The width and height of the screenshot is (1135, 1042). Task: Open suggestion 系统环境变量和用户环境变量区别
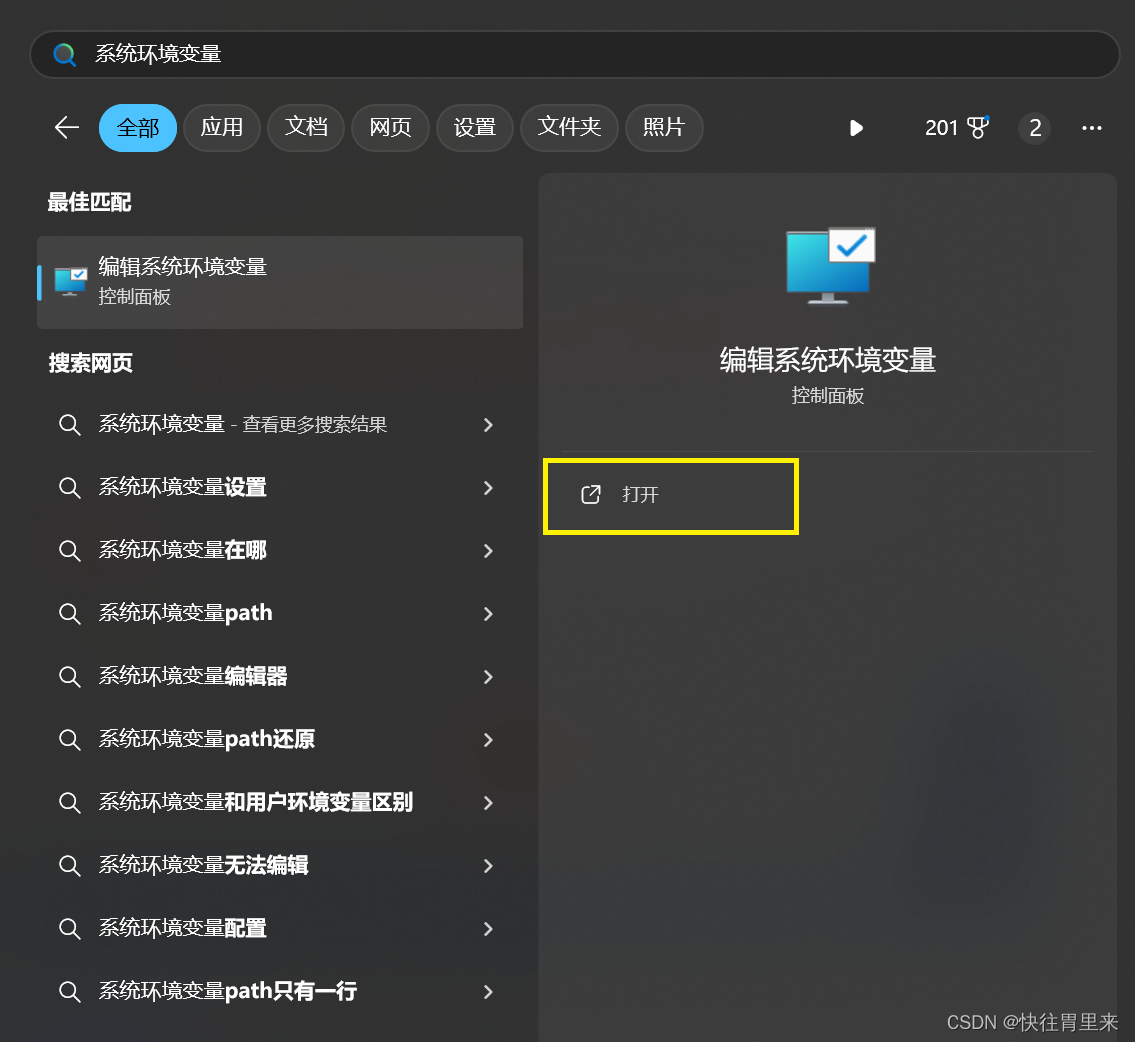(x=280, y=802)
